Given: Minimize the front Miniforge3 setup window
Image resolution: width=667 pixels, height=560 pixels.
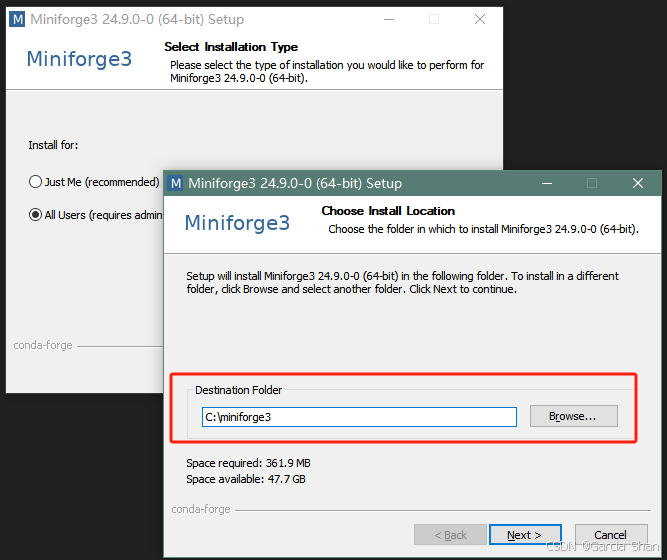Looking at the screenshot, I should click(x=547, y=183).
